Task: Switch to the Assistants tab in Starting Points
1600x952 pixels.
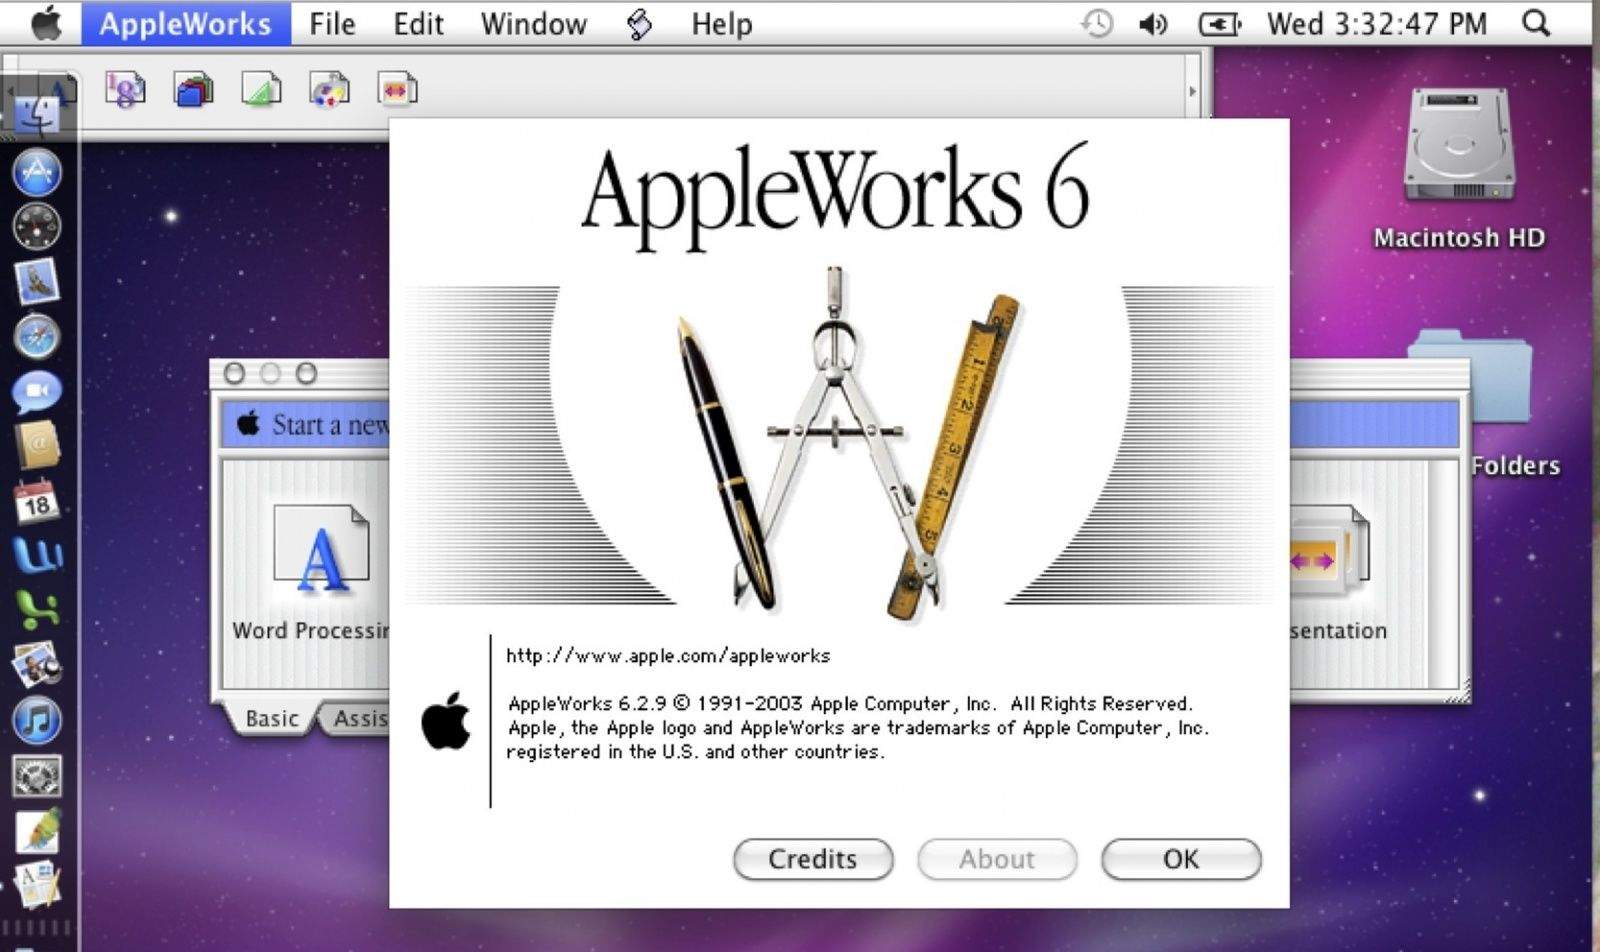Action: 357,719
